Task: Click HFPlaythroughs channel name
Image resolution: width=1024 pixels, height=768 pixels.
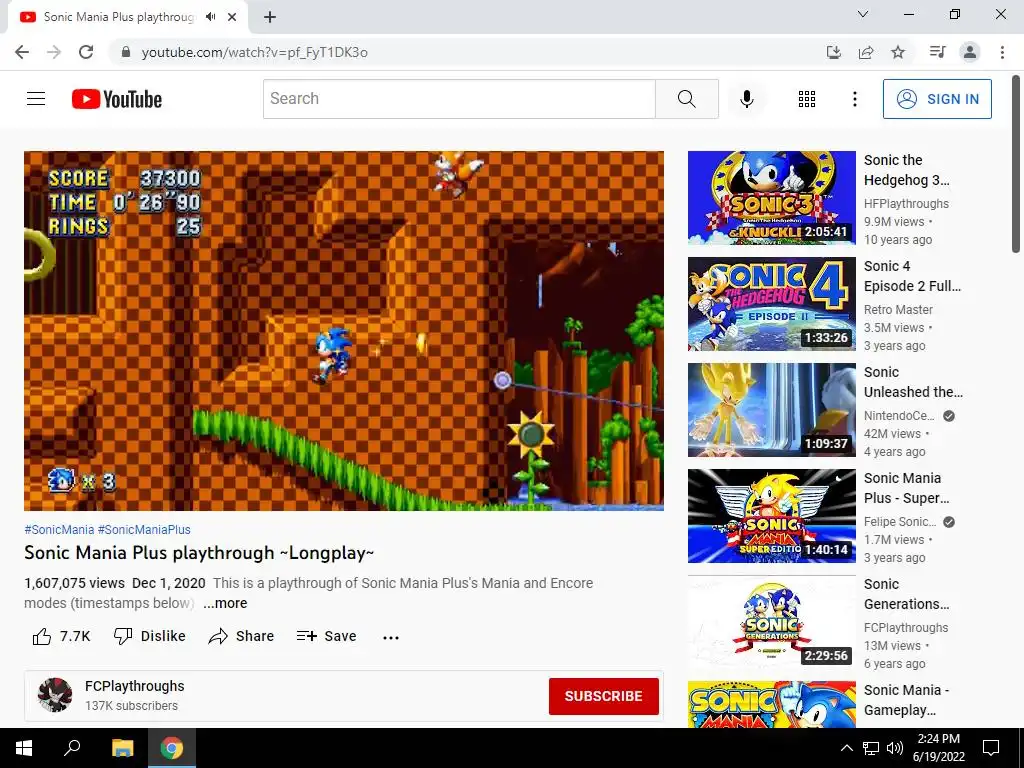Action: (906, 204)
